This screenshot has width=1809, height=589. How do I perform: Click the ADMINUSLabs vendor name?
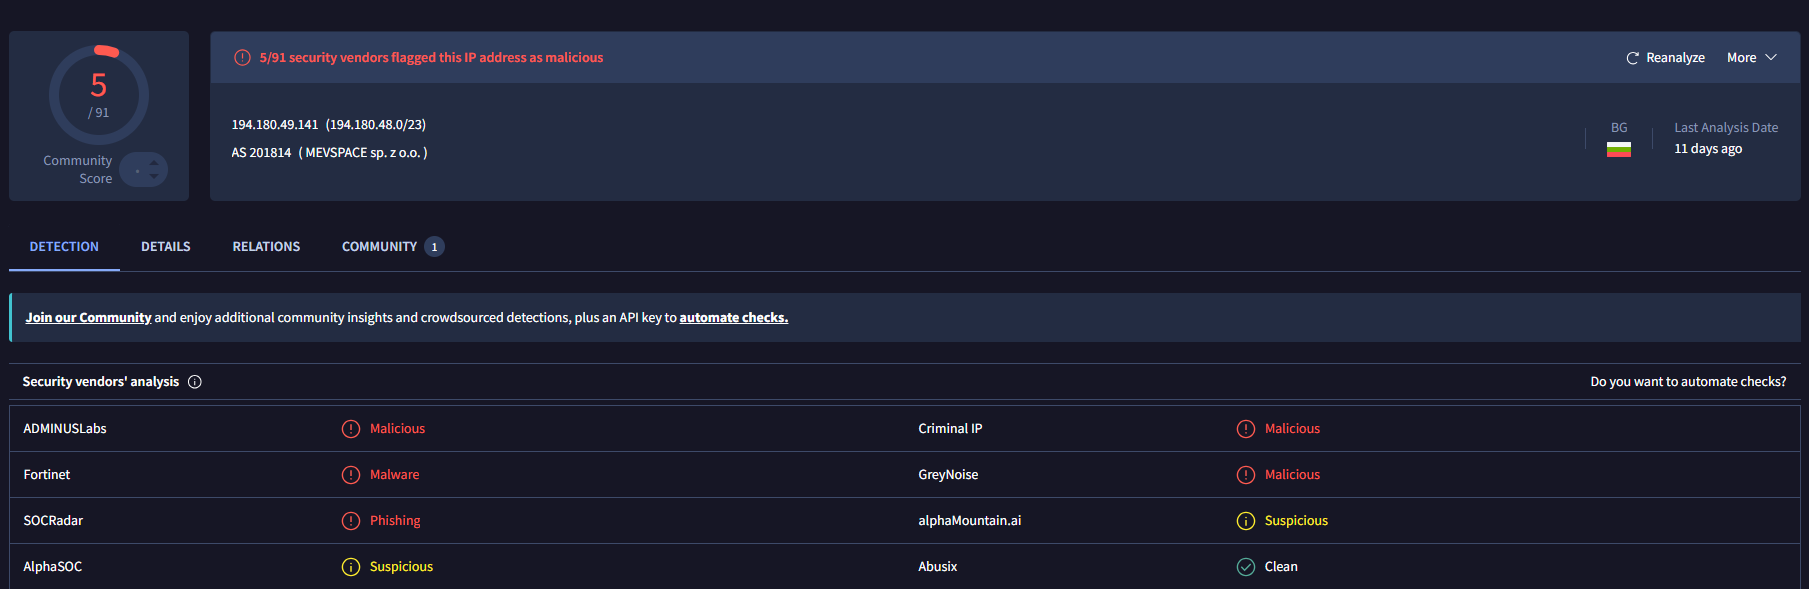[x=65, y=429]
